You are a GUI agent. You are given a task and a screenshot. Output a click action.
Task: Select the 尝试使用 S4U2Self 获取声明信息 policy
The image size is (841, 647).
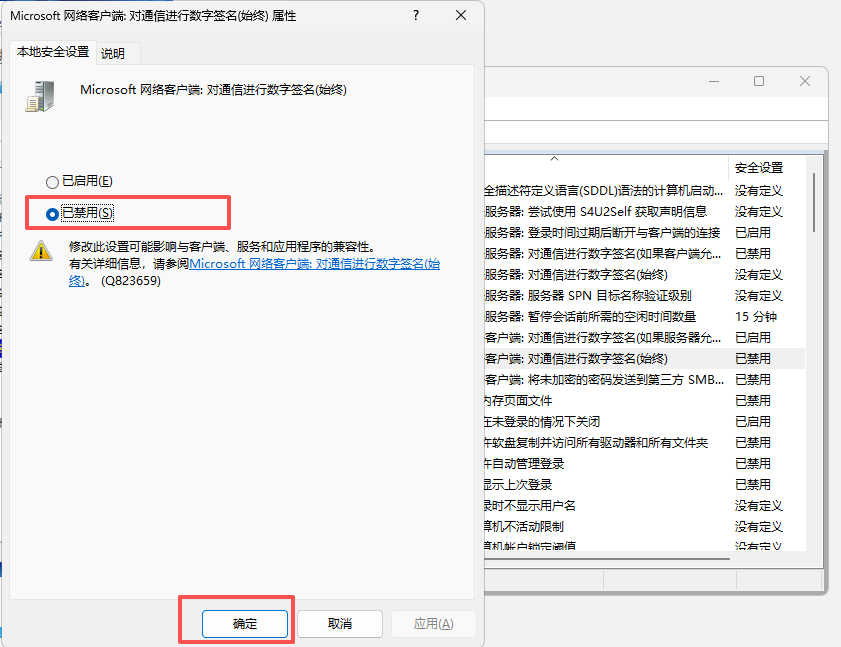click(x=596, y=211)
